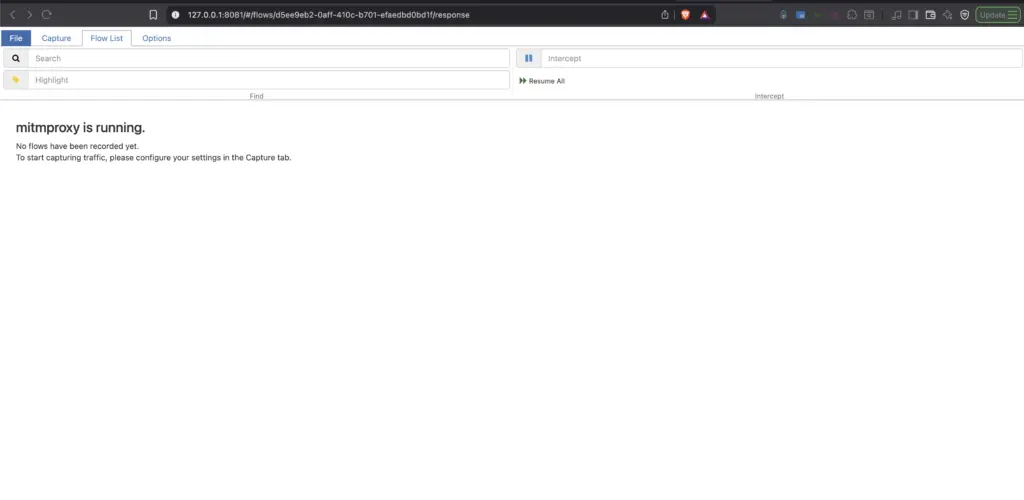
Task: Open the Brave VPN shield icon
Action: (965, 14)
